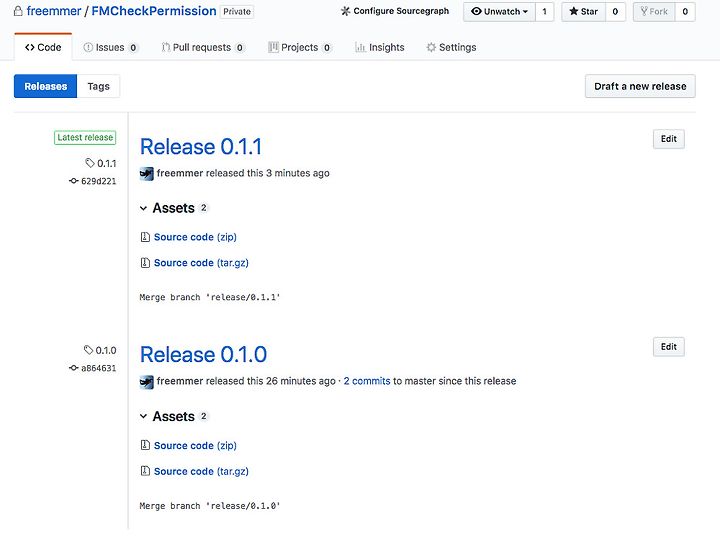Viewport: 720px width, 545px height.
Task: Download Source code (zip) for Release 0.1.1
Action: 195,237
